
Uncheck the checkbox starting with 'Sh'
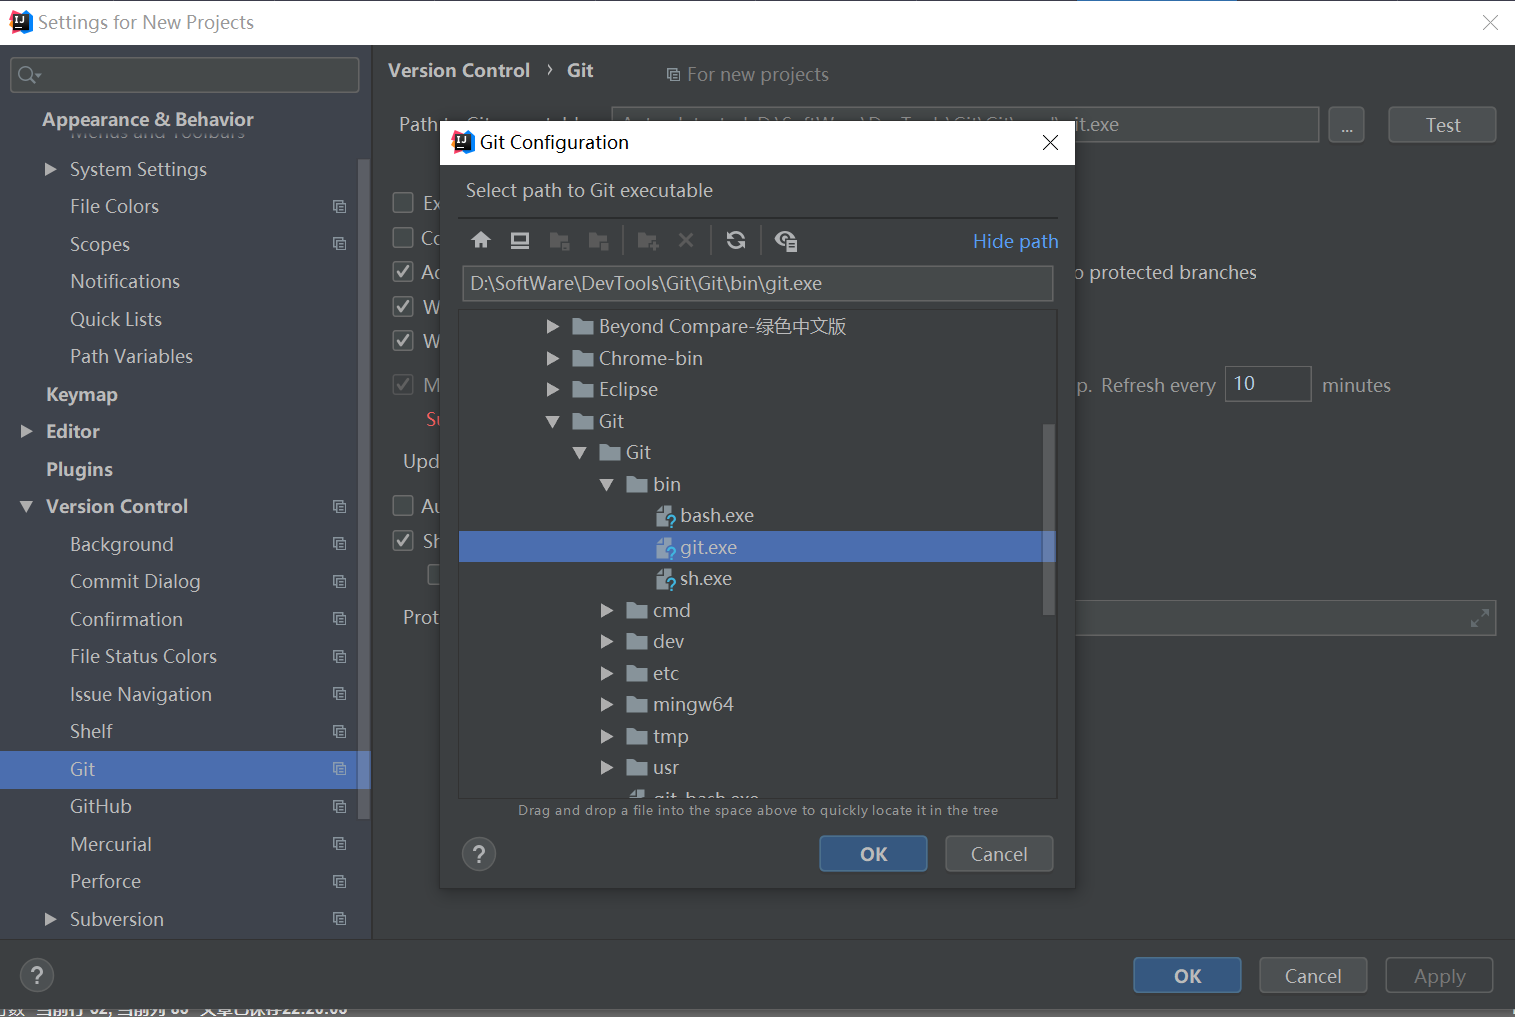[x=403, y=541]
